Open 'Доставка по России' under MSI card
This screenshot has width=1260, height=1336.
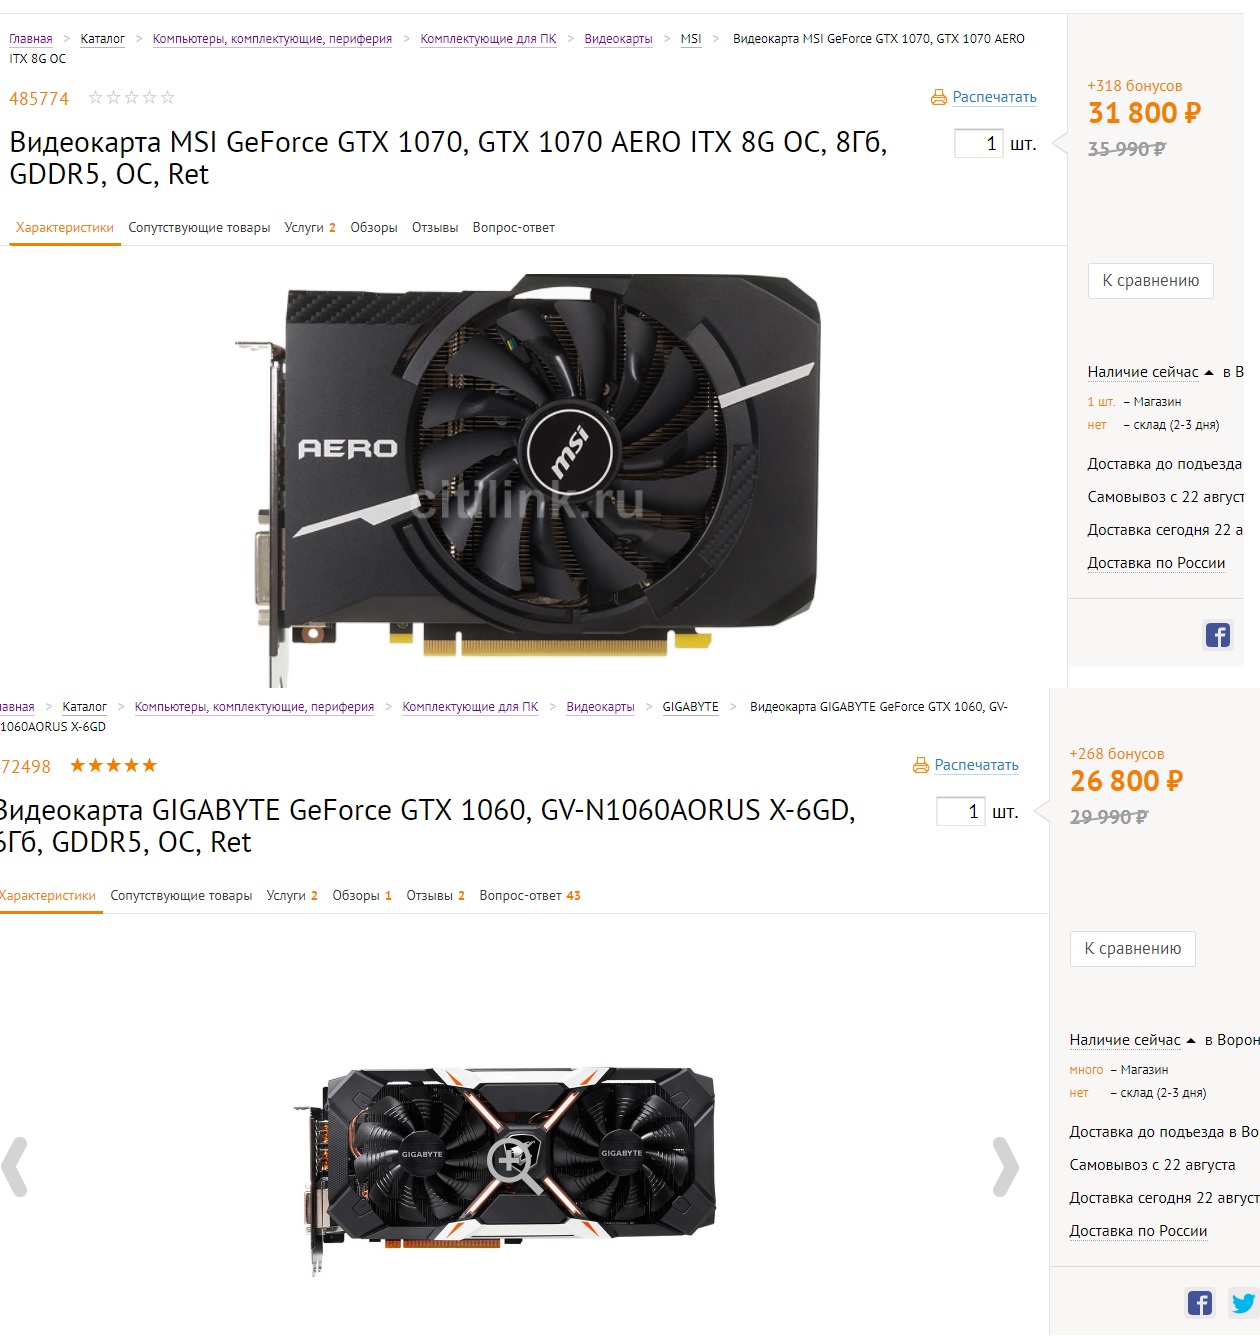[x=1156, y=563]
